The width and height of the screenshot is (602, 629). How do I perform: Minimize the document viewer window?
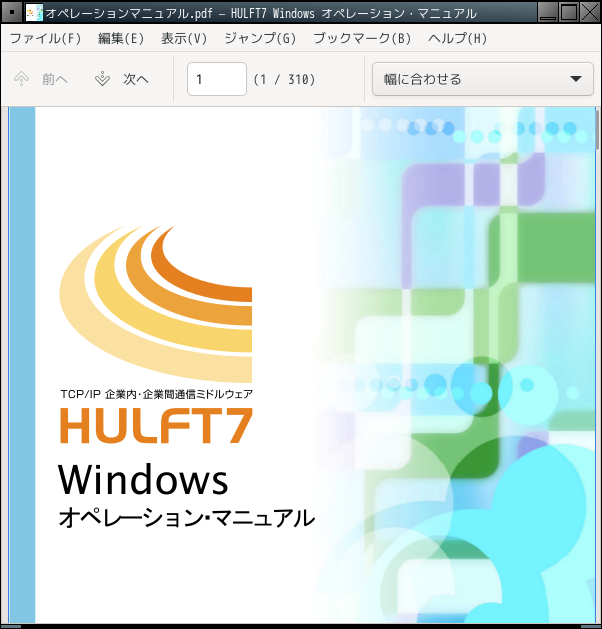tap(547, 12)
